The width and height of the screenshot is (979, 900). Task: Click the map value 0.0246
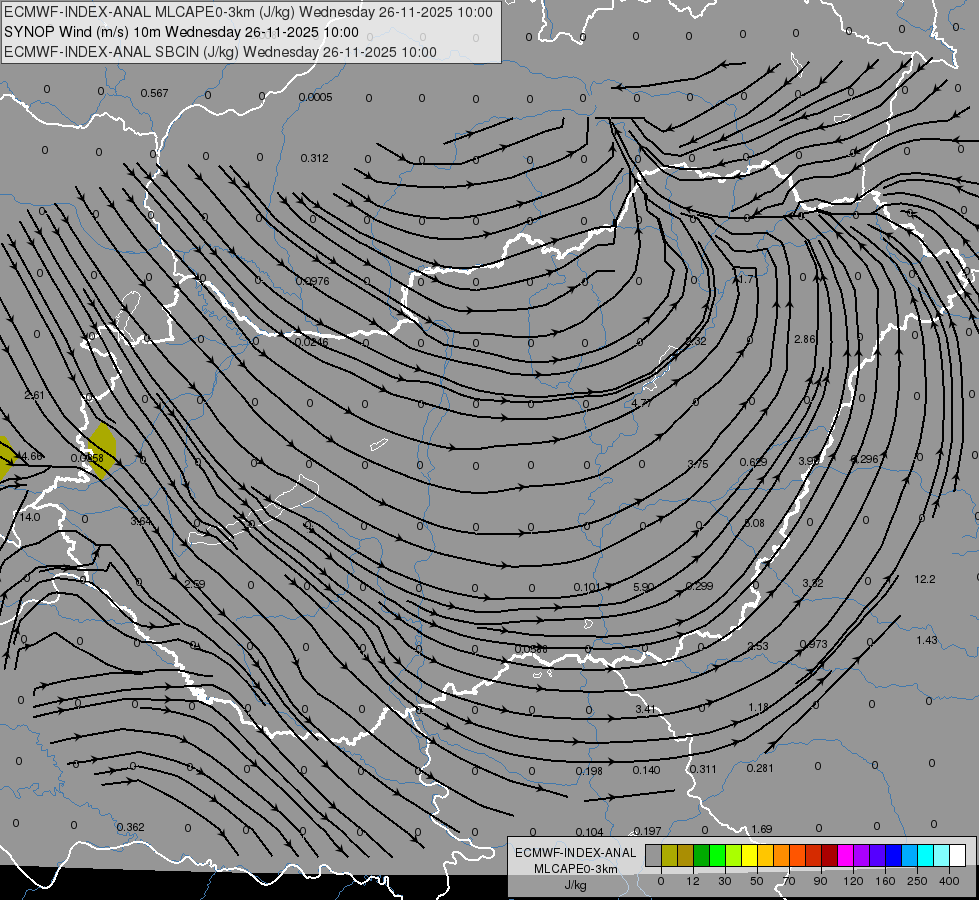point(312,342)
